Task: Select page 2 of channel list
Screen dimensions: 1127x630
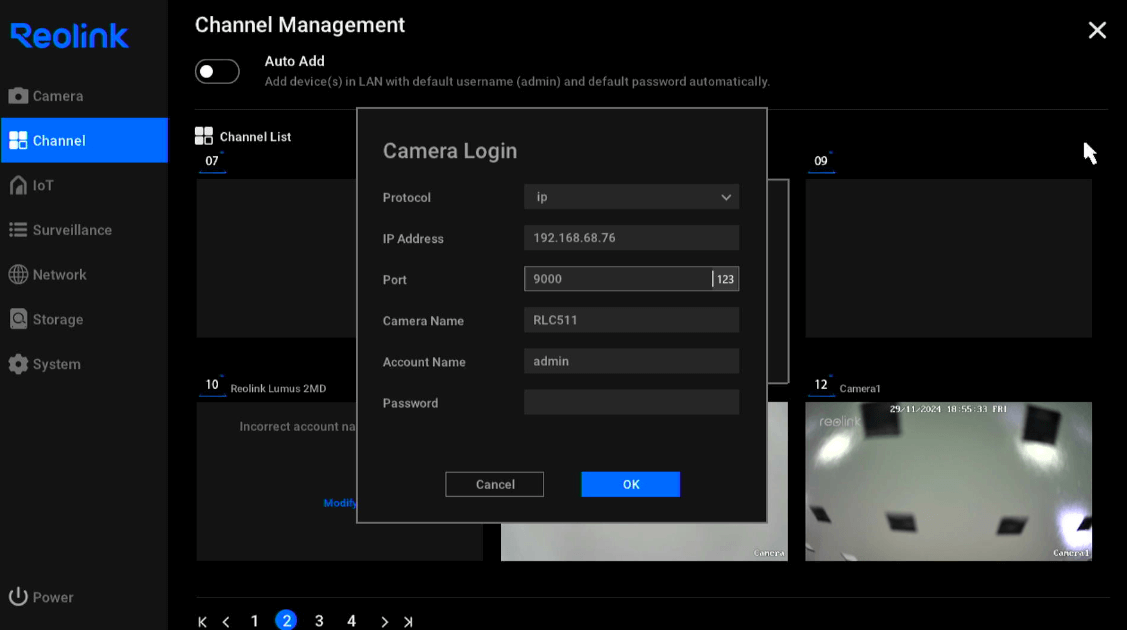Action: click(286, 620)
